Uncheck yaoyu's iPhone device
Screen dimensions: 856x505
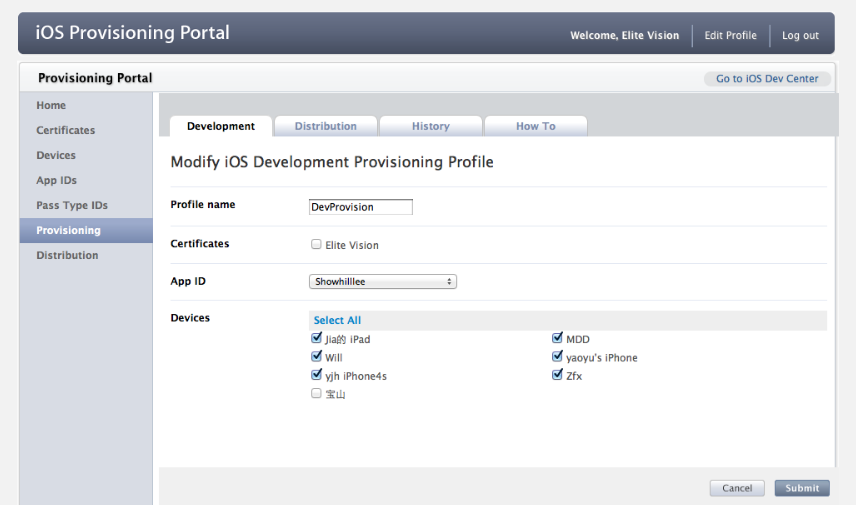[x=557, y=357]
